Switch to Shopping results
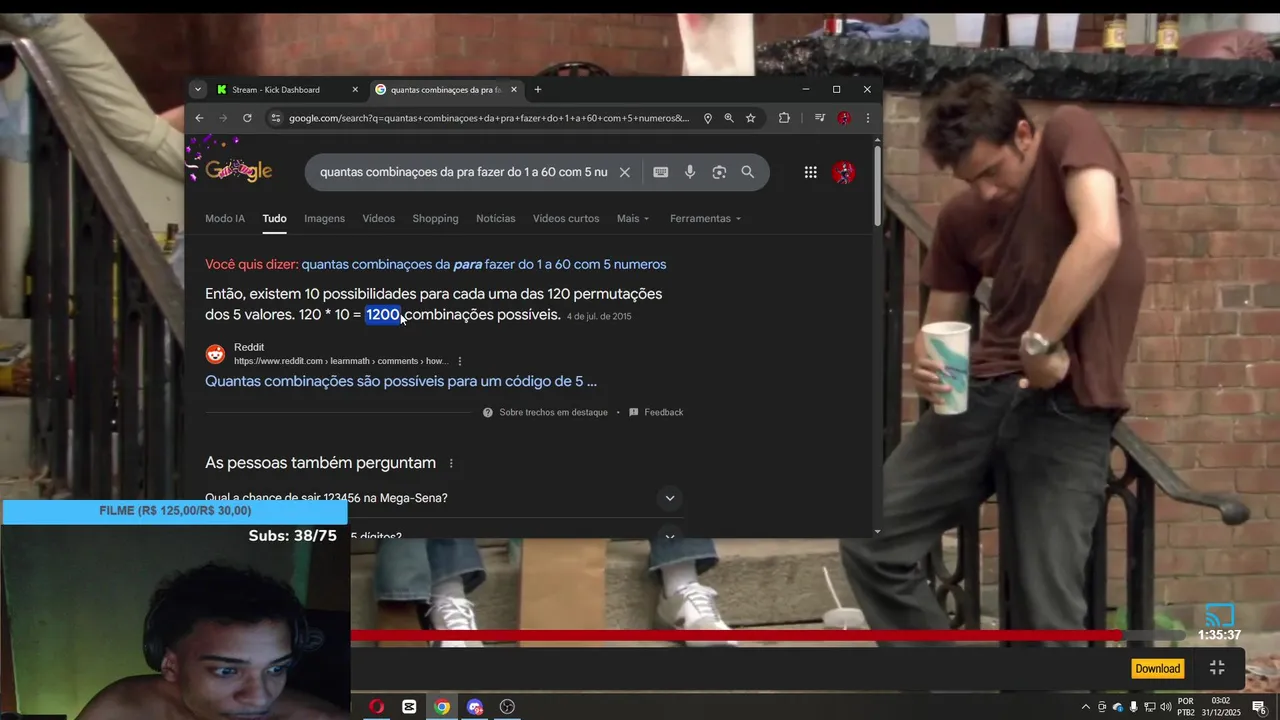This screenshot has width=1280, height=720. coord(436,218)
